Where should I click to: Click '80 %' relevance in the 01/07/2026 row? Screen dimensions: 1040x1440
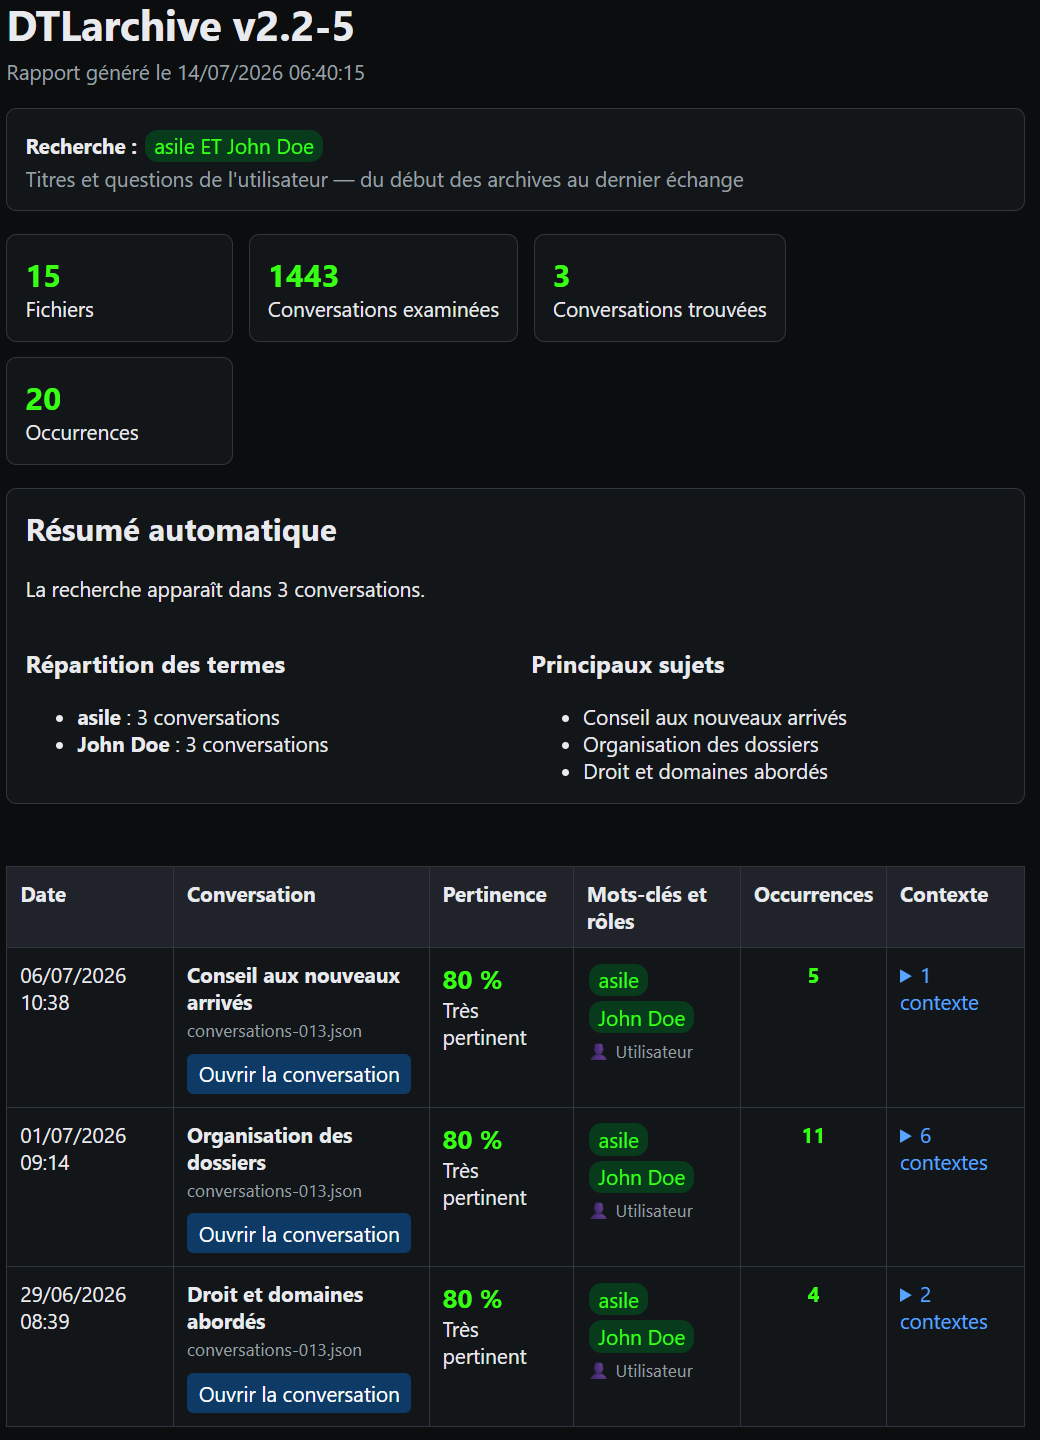(x=472, y=1140)
